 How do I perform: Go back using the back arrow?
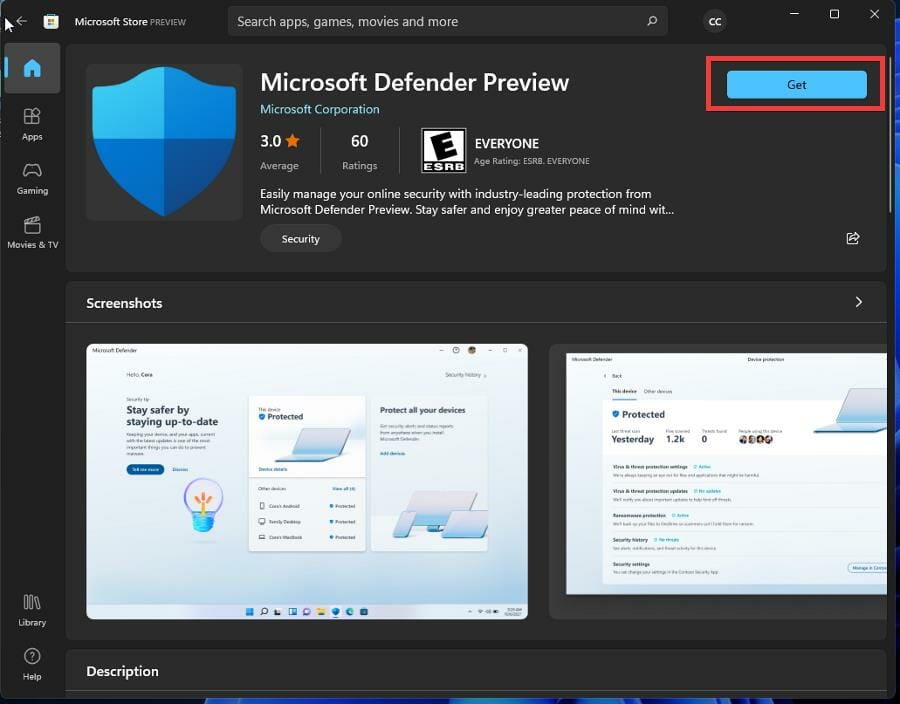tap(22, 21)
